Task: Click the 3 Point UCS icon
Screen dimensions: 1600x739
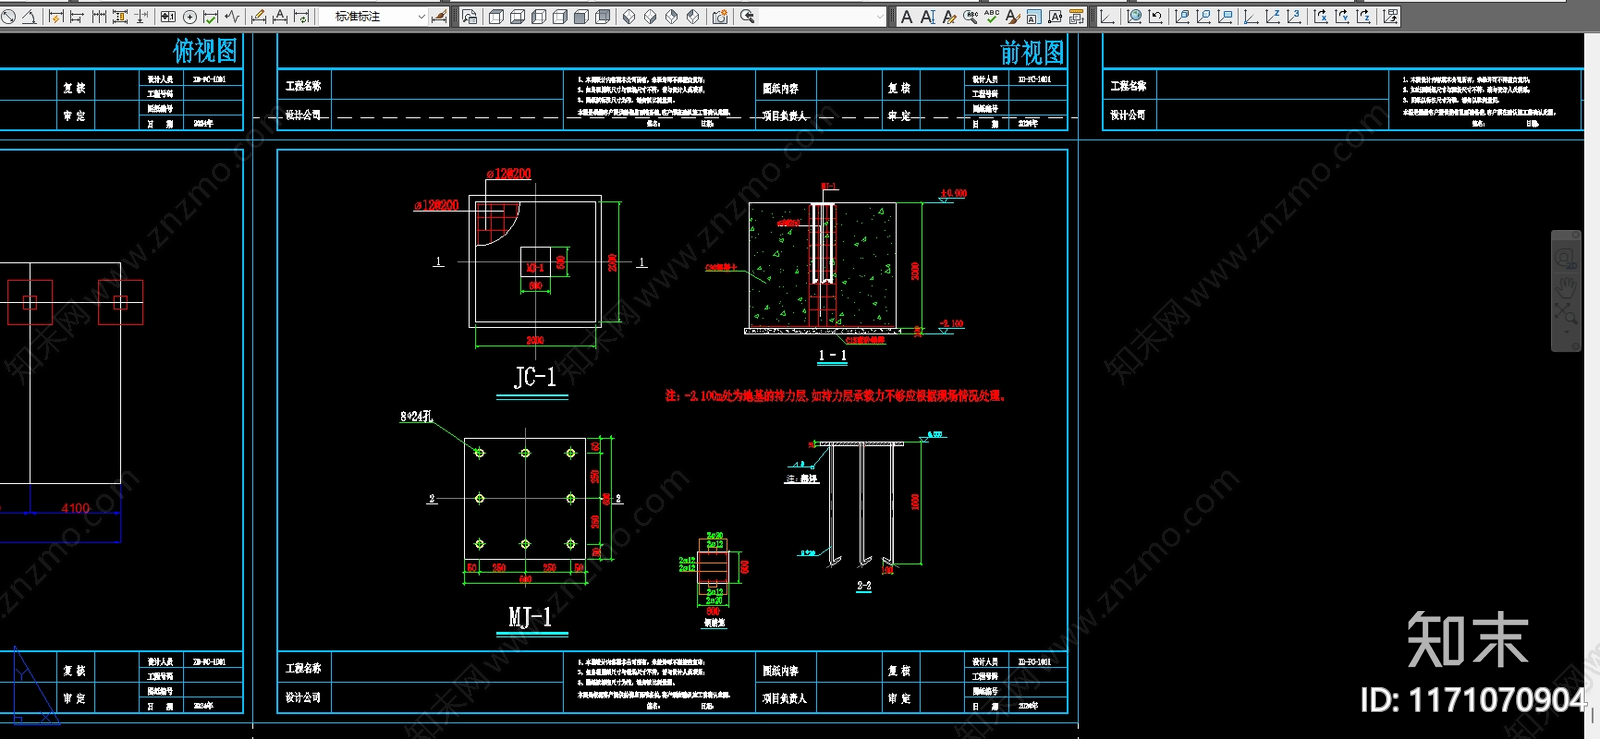Action: pos(1294,17)
